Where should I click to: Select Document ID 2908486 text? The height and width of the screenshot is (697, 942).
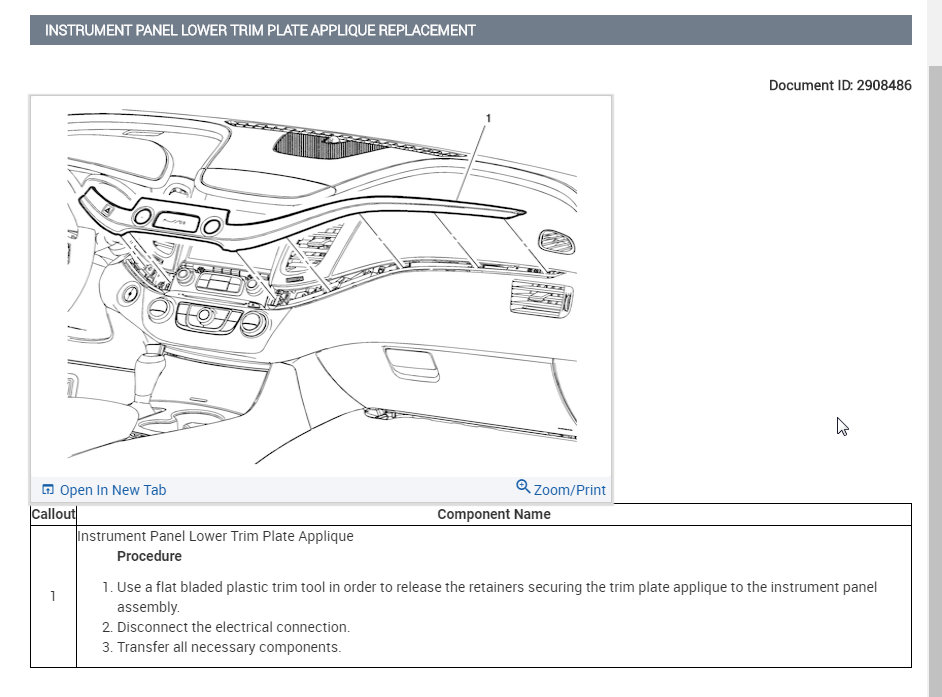(x=839, y=85)
